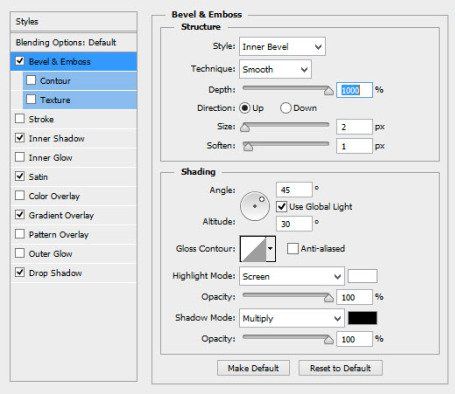Viewport: 455px width, 394px height.
Task: Click the highlight Opacity value field
Action: click(354, 297)
